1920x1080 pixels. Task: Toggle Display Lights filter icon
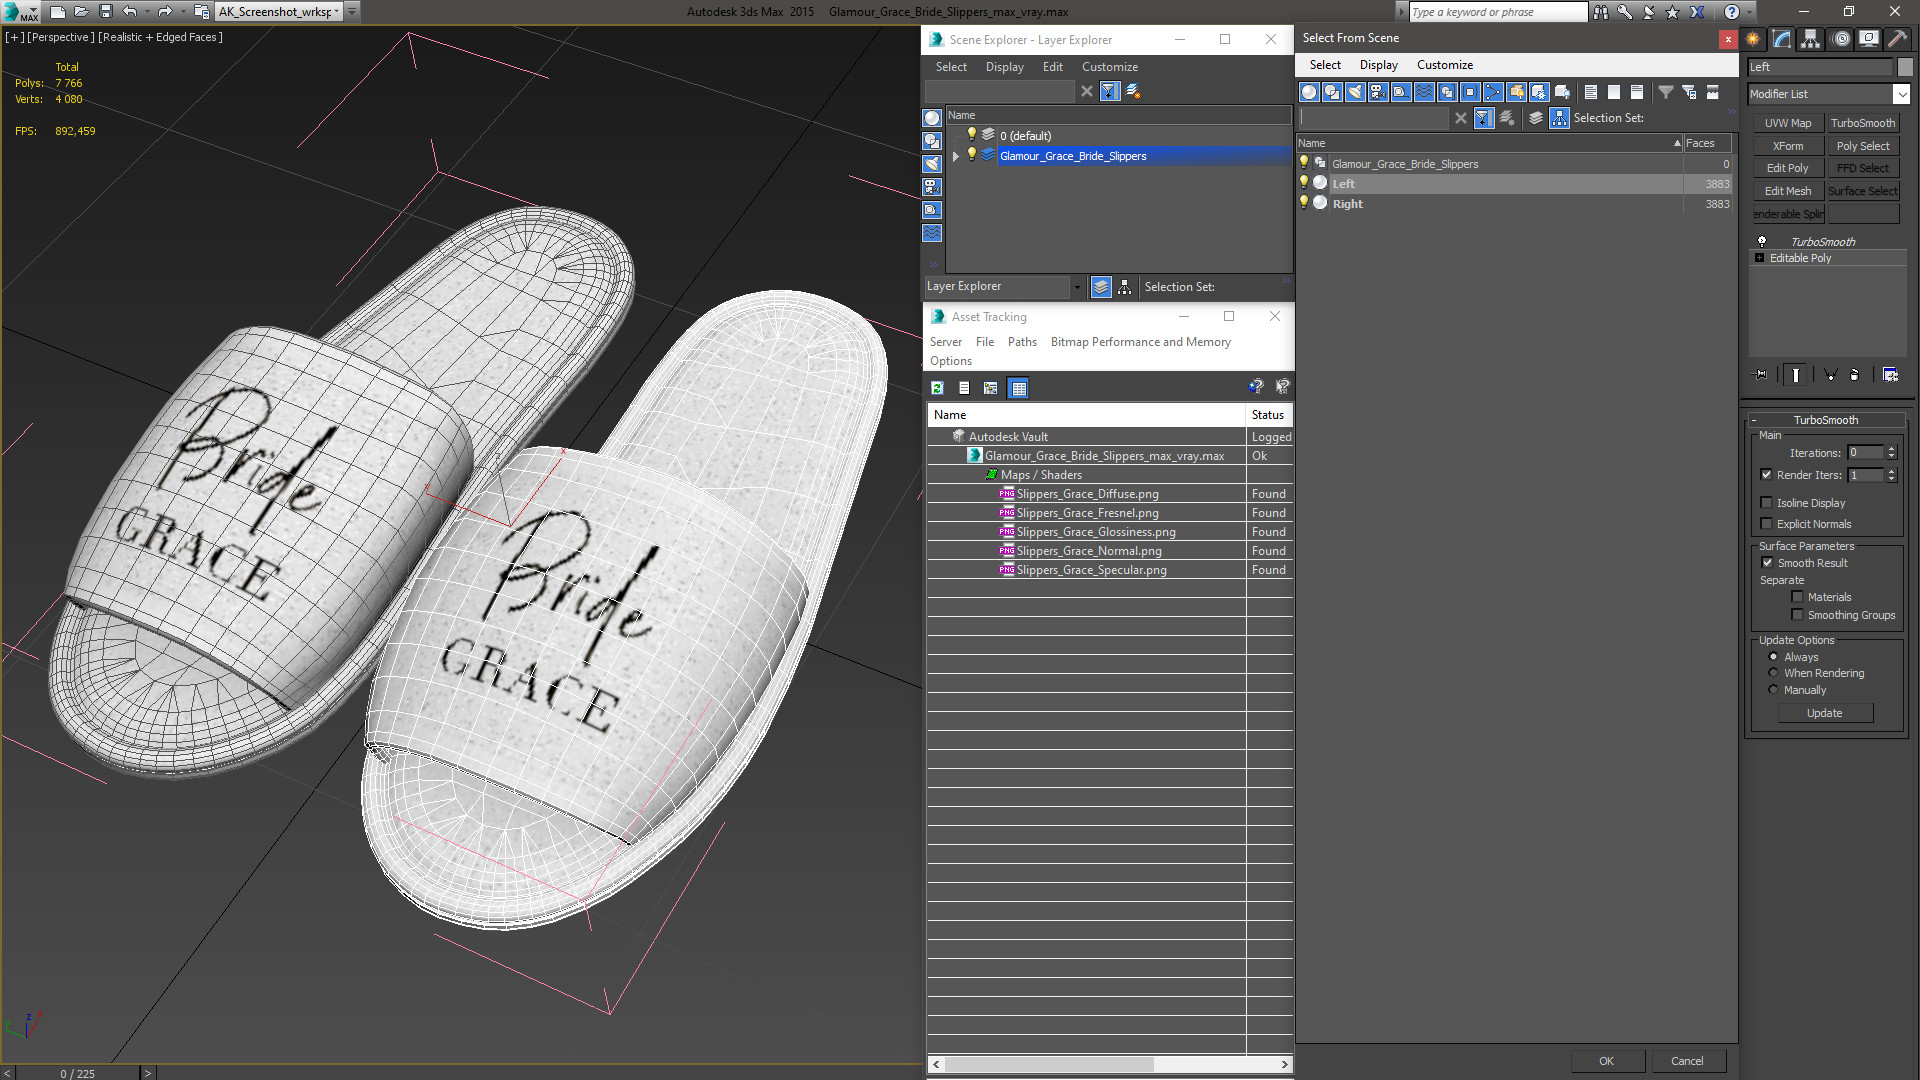point(1355,92)
